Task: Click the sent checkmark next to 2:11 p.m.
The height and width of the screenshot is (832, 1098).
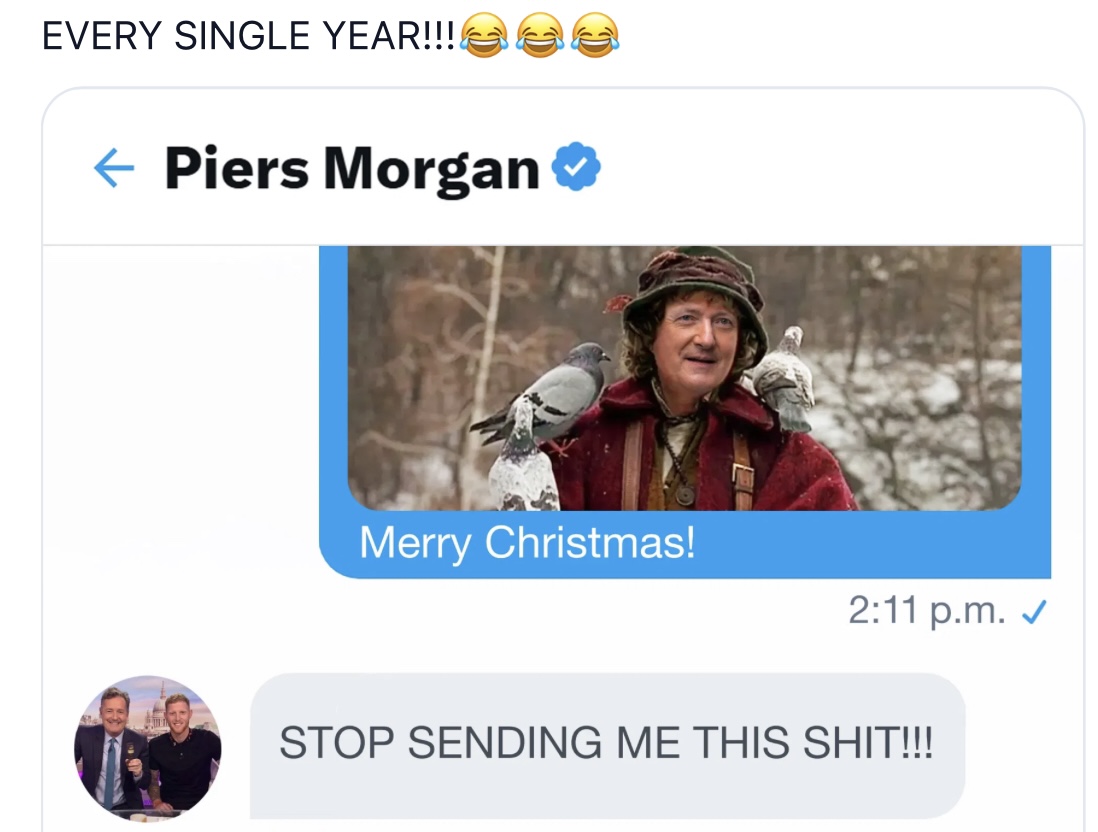Action: point(1034,612)
